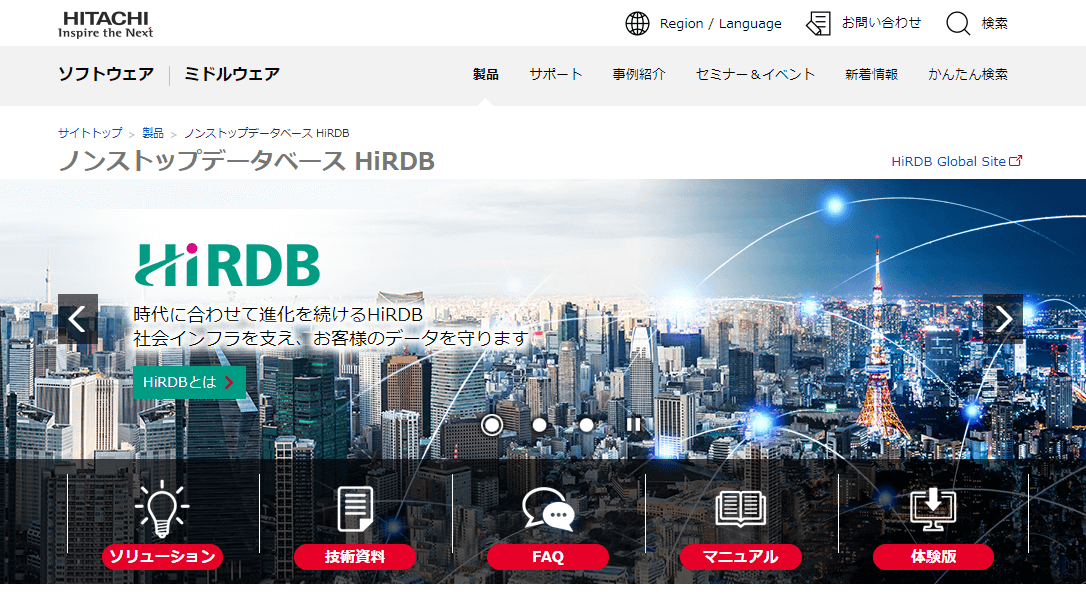Image resolution: width=1086 pixels, height=609 pixels.
Task: Open the ソリューション red button
Action: [x=162, y=556]
